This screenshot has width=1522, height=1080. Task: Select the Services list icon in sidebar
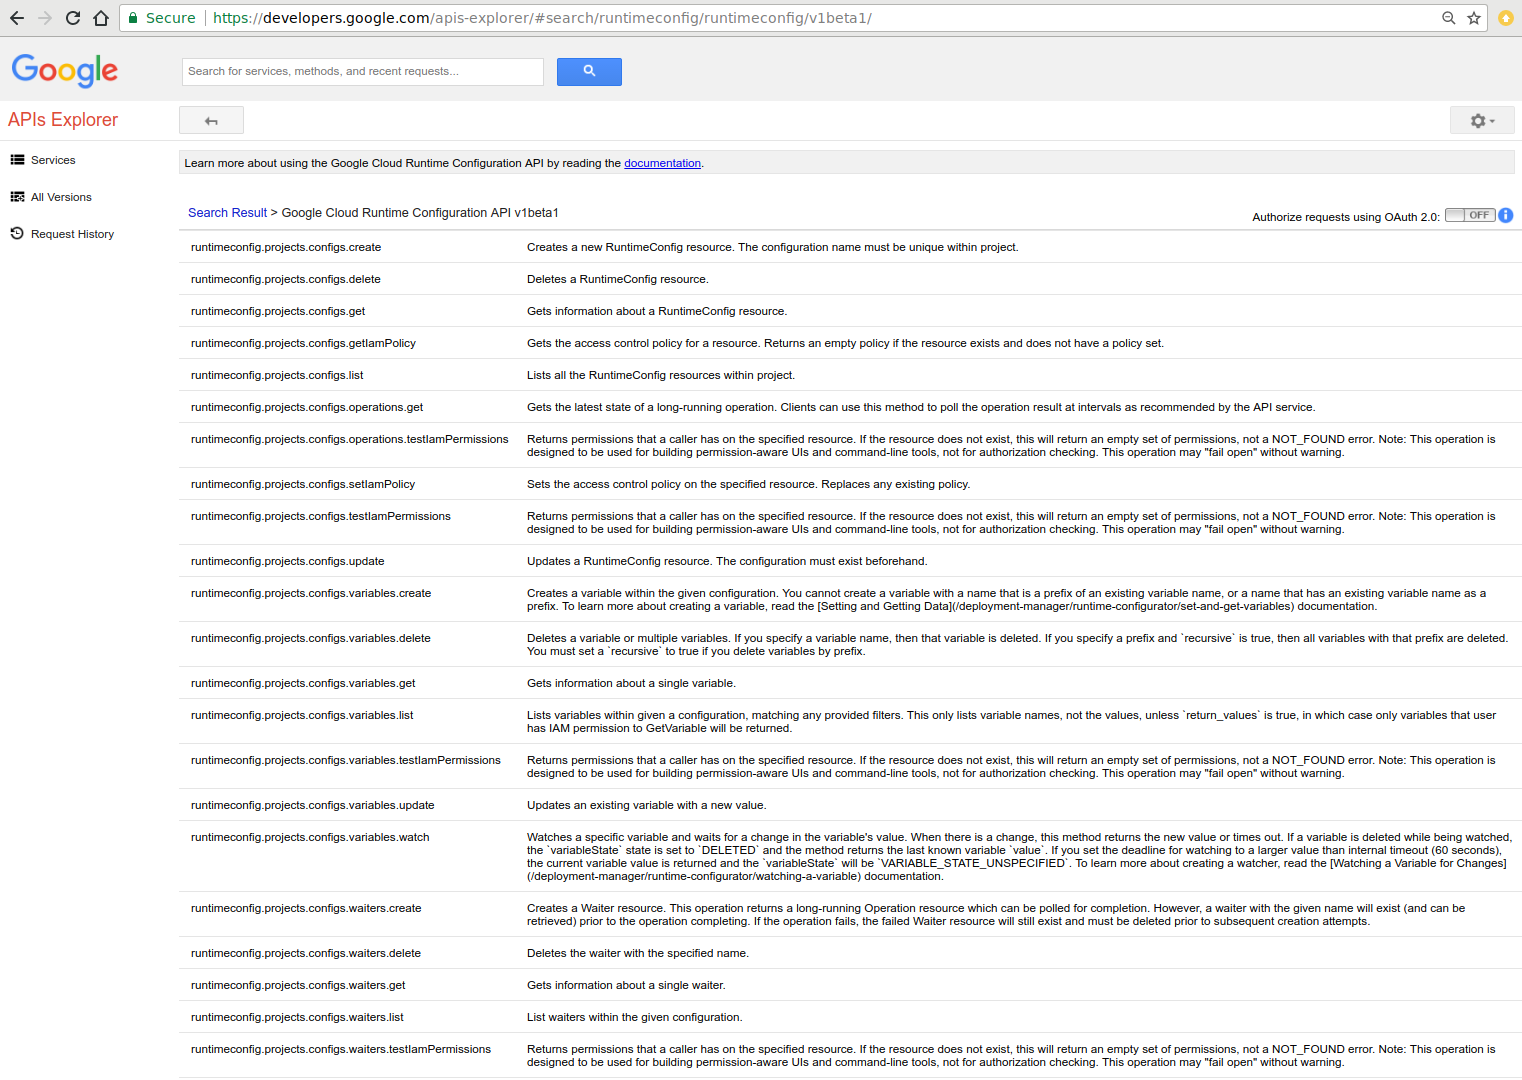click(17, 159)
